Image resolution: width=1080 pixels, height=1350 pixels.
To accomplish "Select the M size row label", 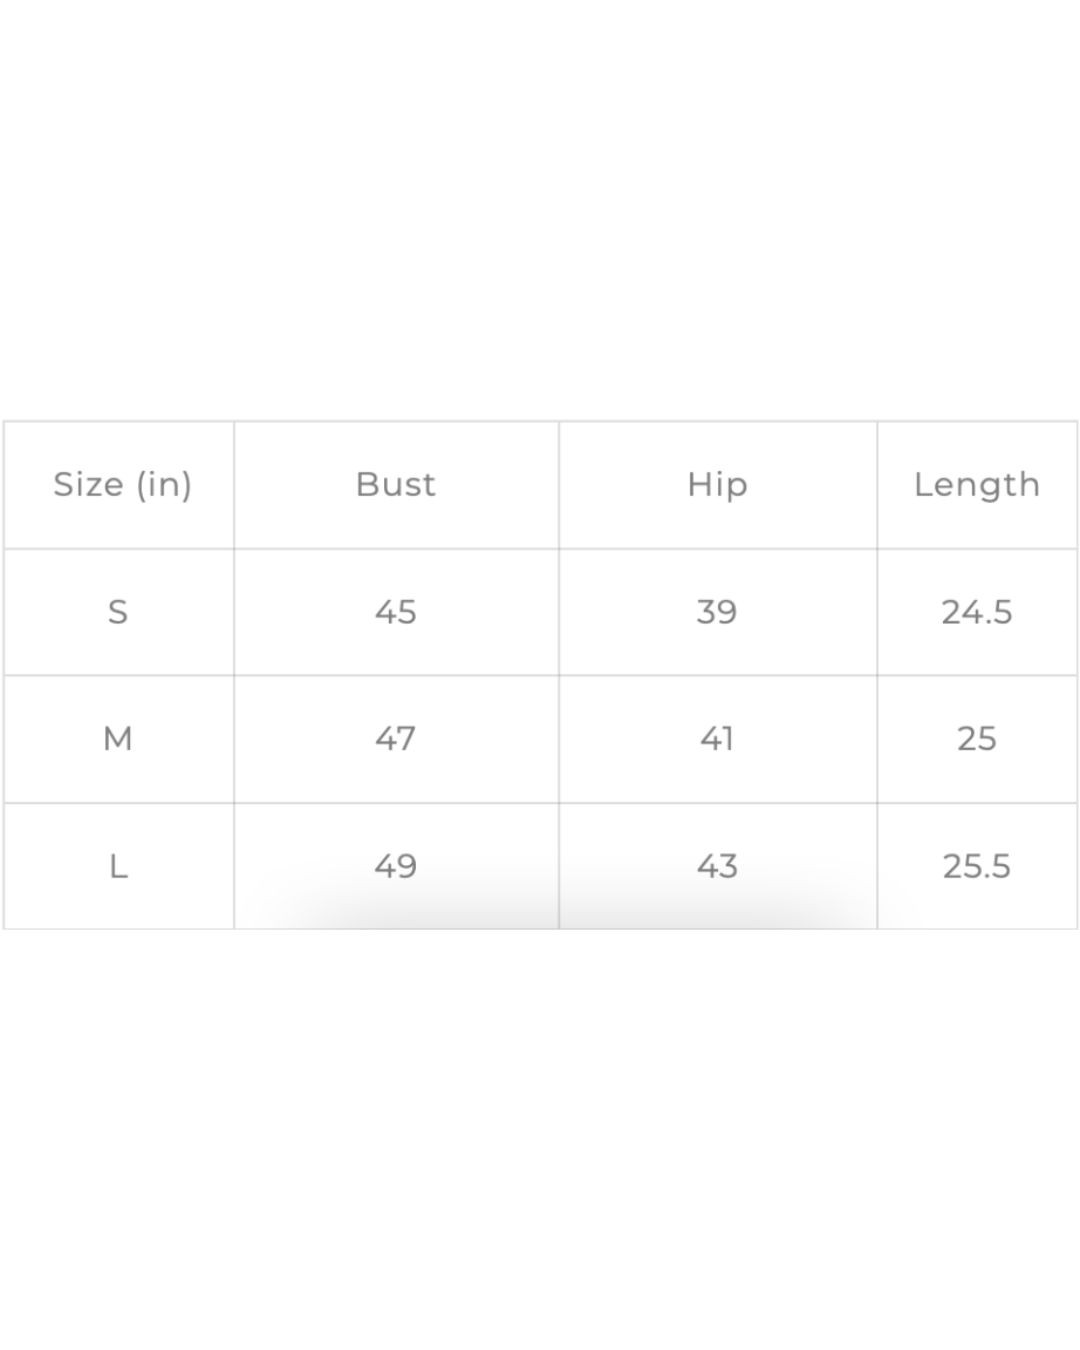I will (x=118, y=739).
